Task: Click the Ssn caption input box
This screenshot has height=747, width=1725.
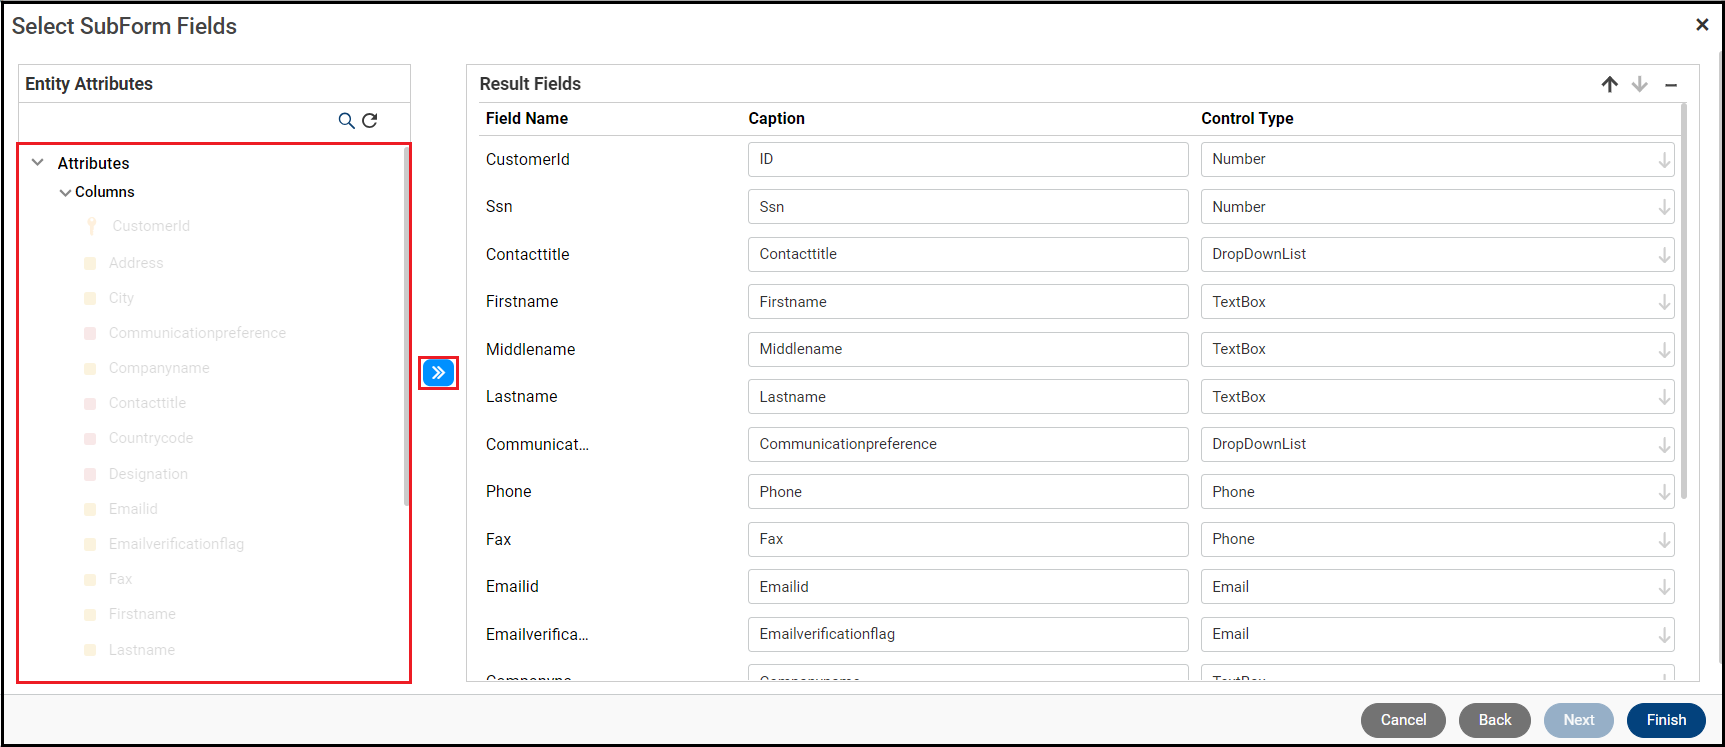Action: coord(967,207)
